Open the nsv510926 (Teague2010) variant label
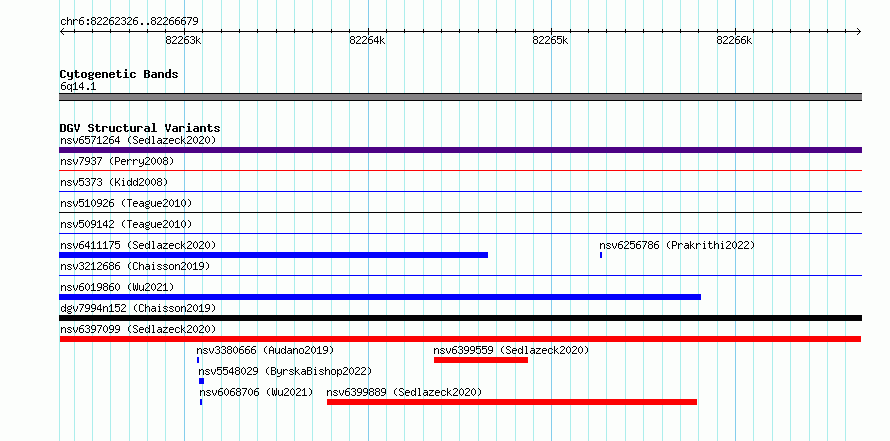Image resolution: width=890 pixels, height=441 pixels. [126, 203]
